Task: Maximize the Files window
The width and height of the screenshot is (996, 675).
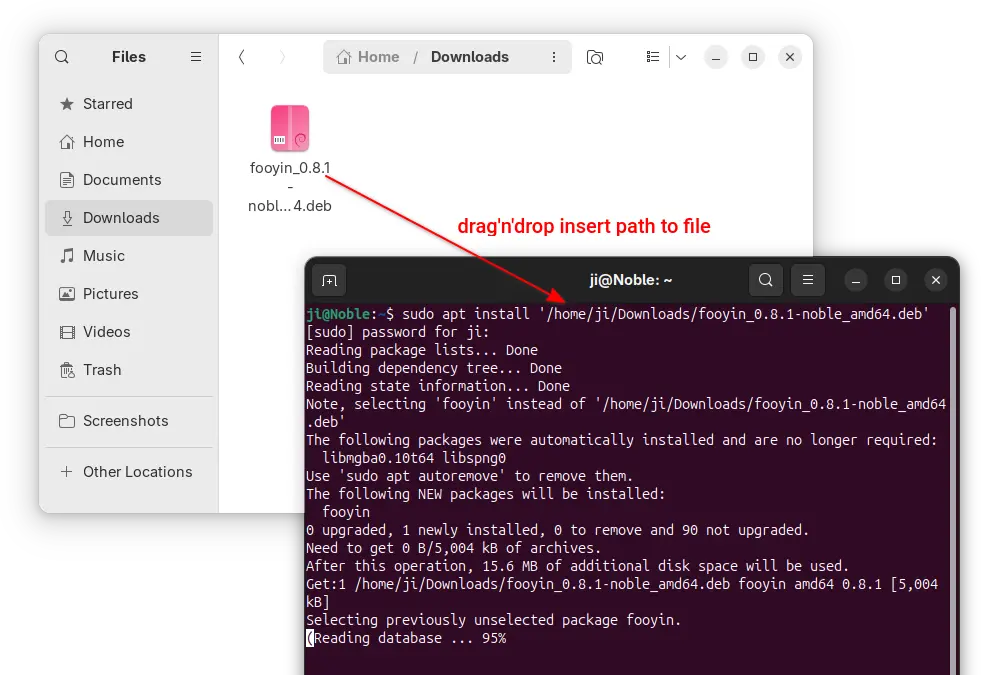Action: pos(753,57)
